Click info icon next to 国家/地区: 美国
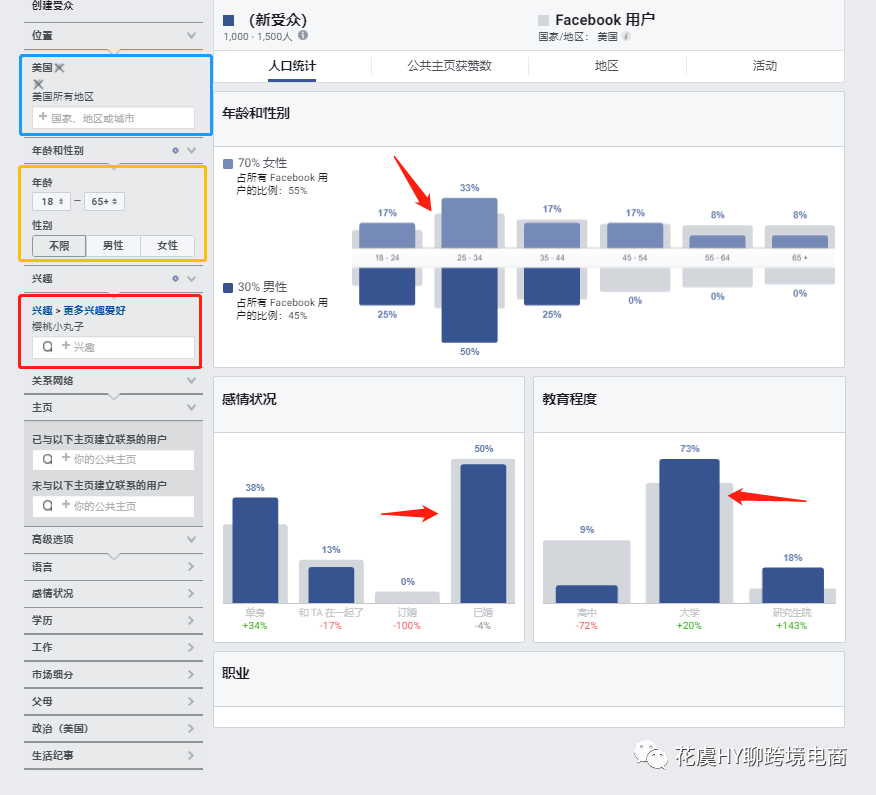The width and height of the screenshot is (876, 795). (626, 36)
